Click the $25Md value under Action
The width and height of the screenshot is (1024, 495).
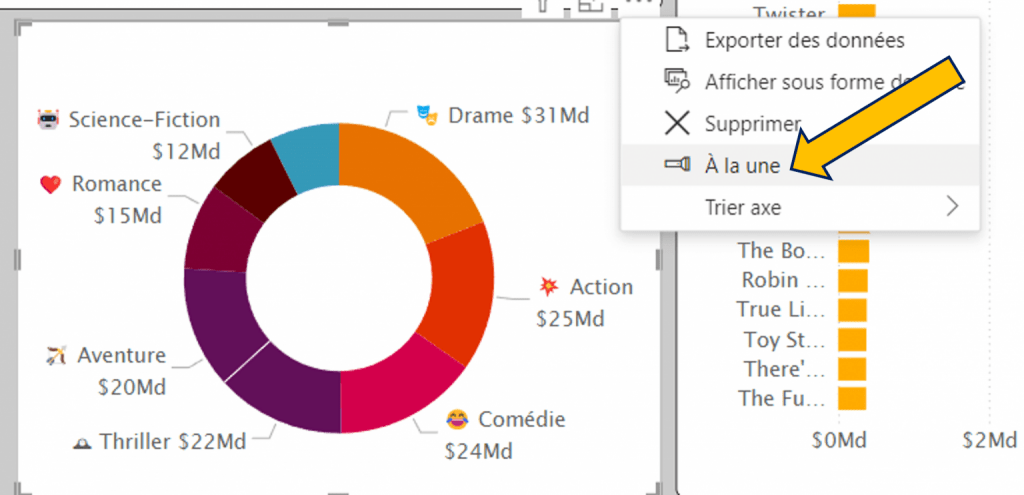[x=570, y=319]
